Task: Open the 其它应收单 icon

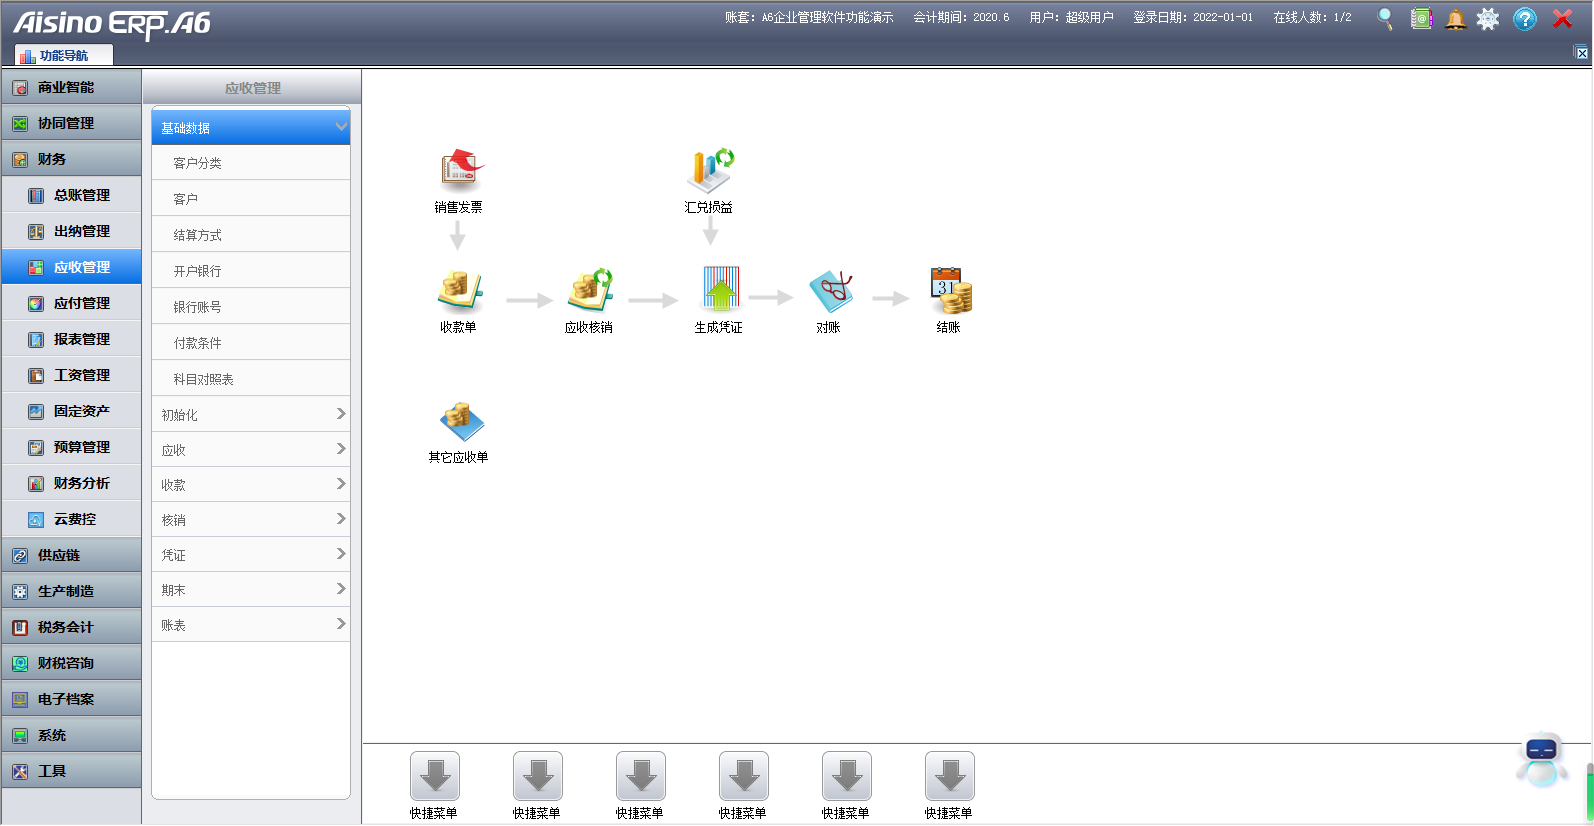Action: tap(459, 421)
